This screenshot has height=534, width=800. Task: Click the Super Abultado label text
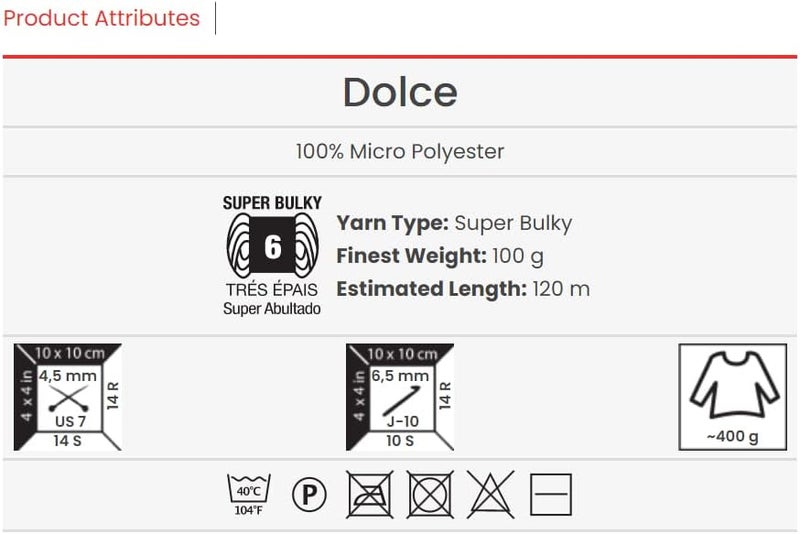pos(272,309)
